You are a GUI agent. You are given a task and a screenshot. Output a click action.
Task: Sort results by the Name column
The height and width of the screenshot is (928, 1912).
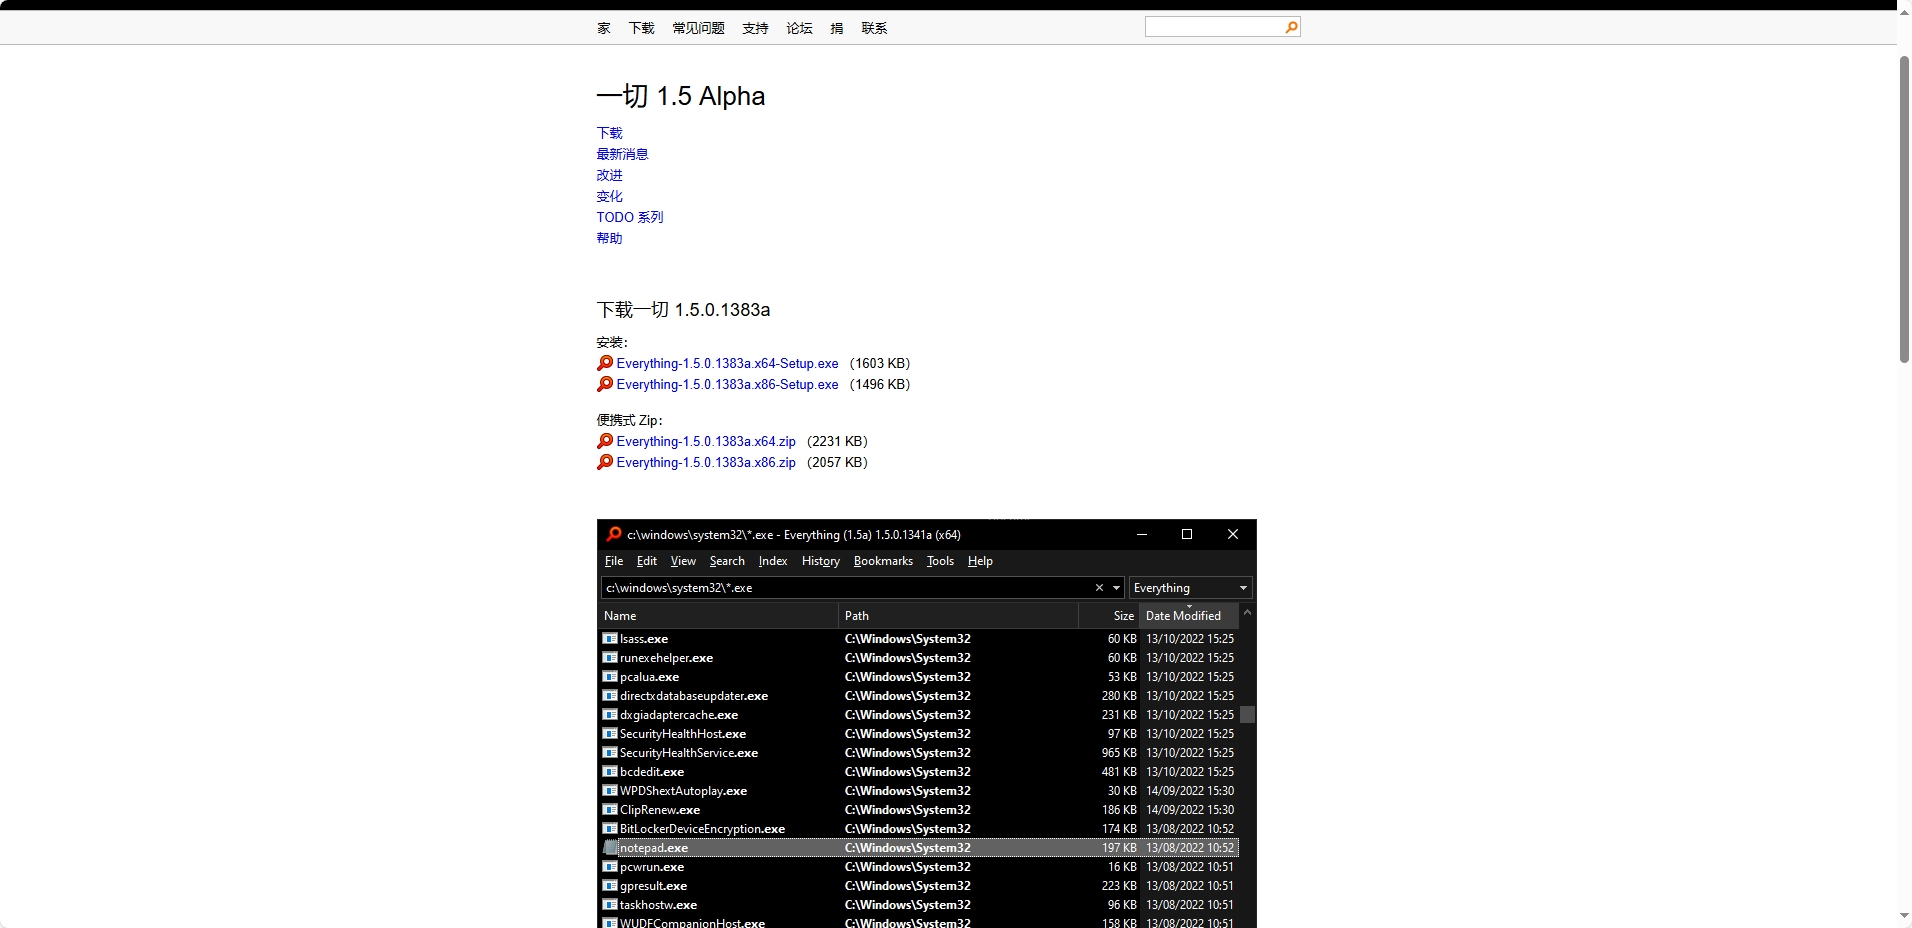[717, 615]
